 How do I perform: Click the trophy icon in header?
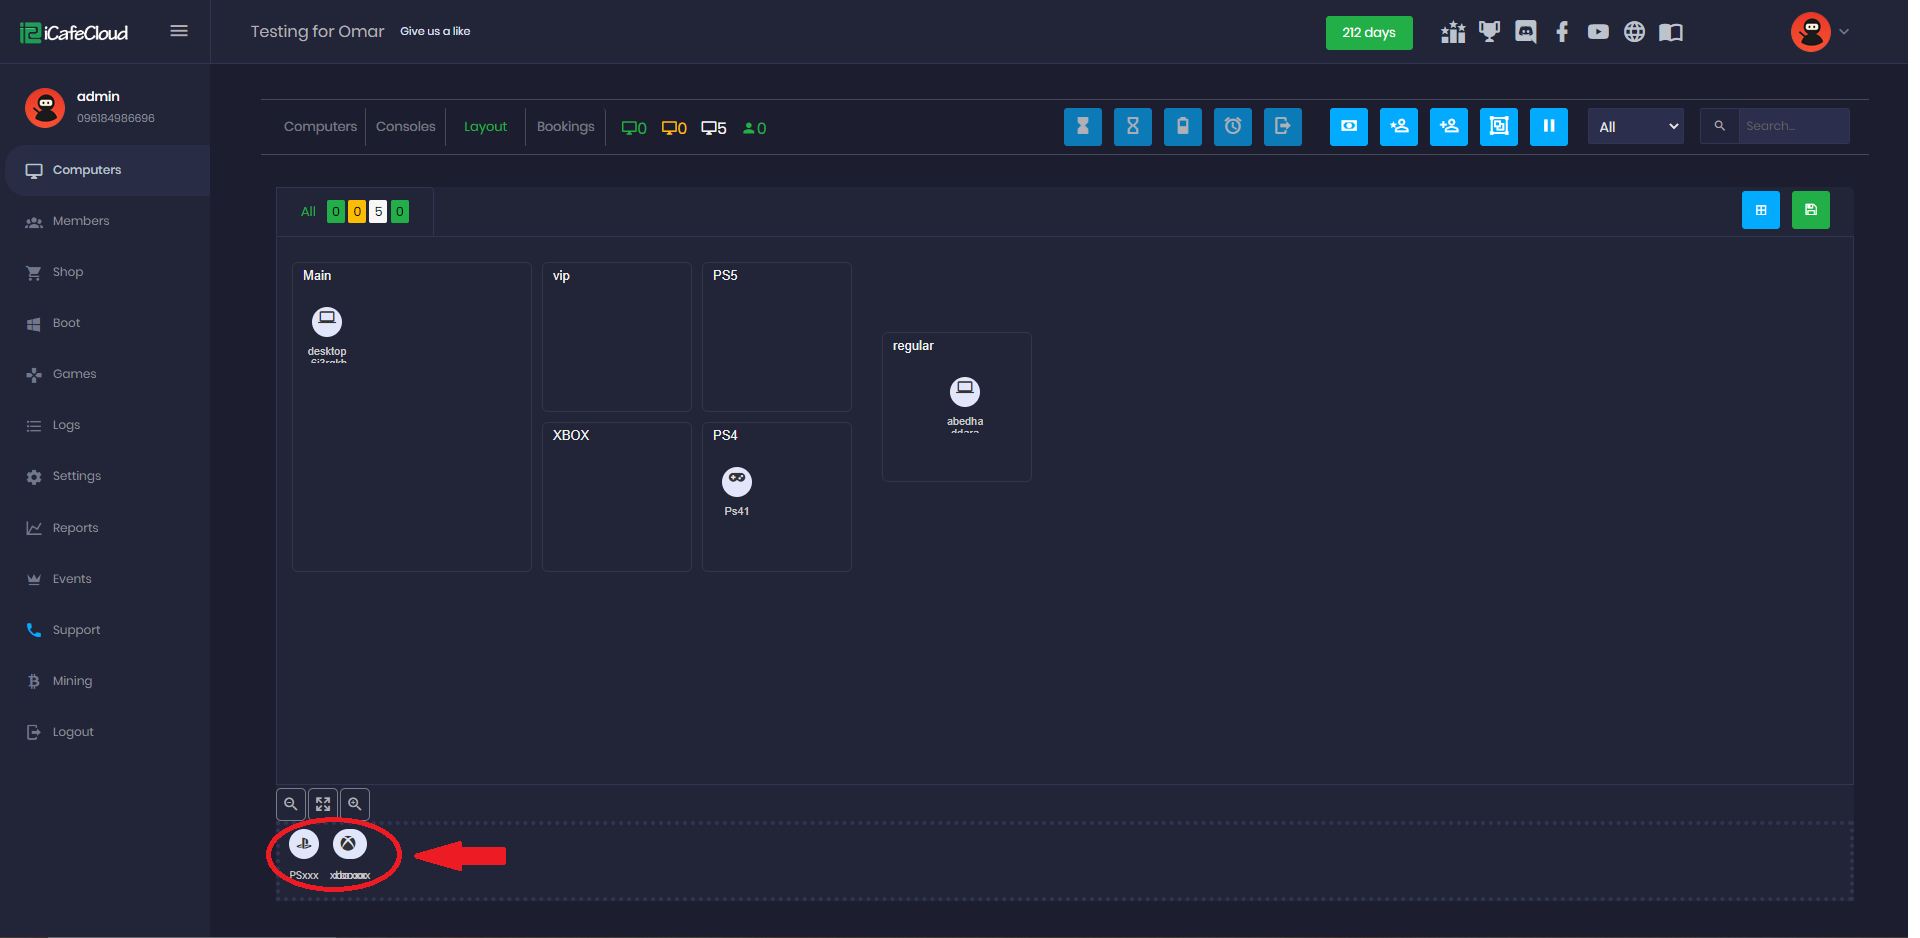(x=1489, y=32)
